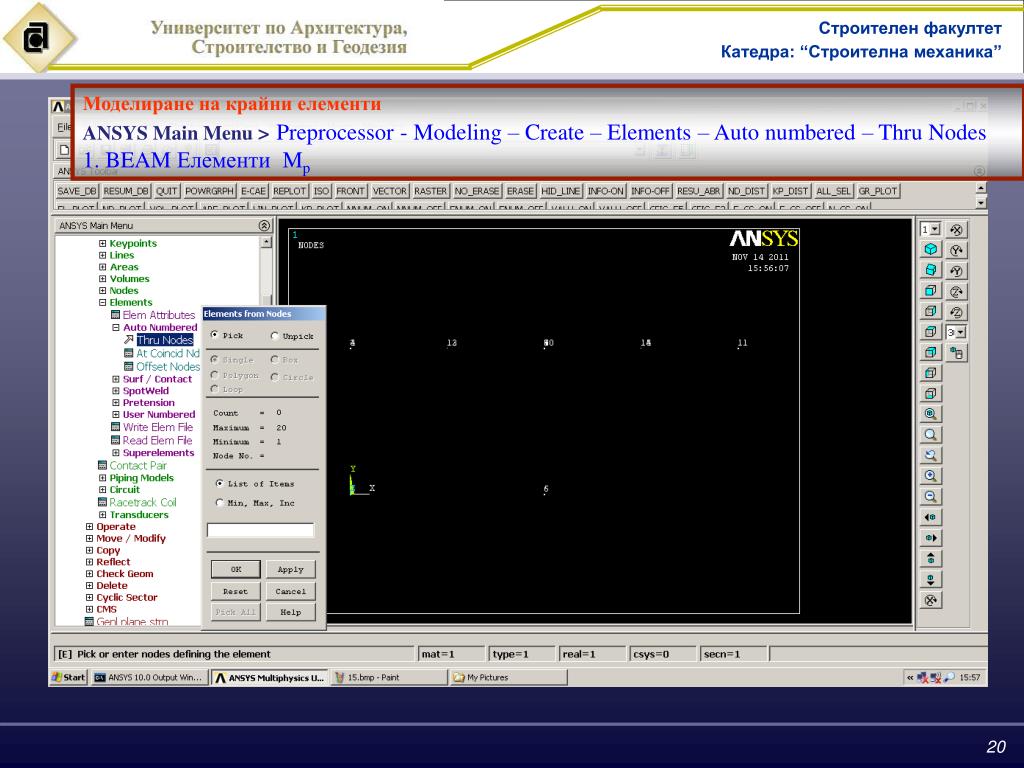Click the dynamic model mode icon
The width and height of the screenshot is (1024, 768).
[x=956, y=353]
